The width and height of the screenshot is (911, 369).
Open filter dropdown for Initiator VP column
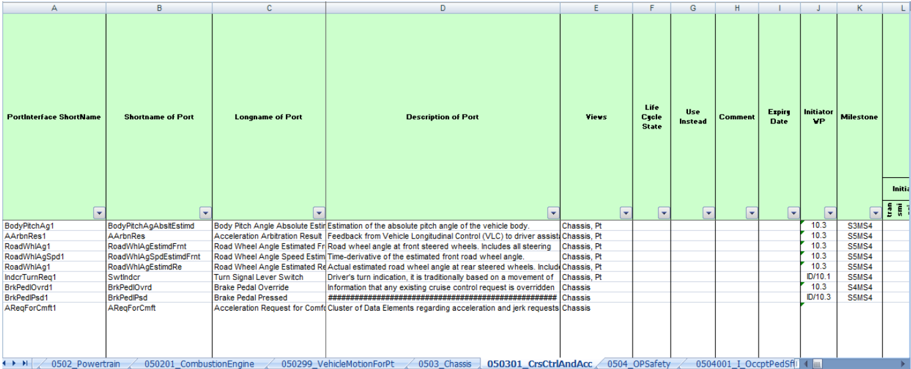(830, 213)
